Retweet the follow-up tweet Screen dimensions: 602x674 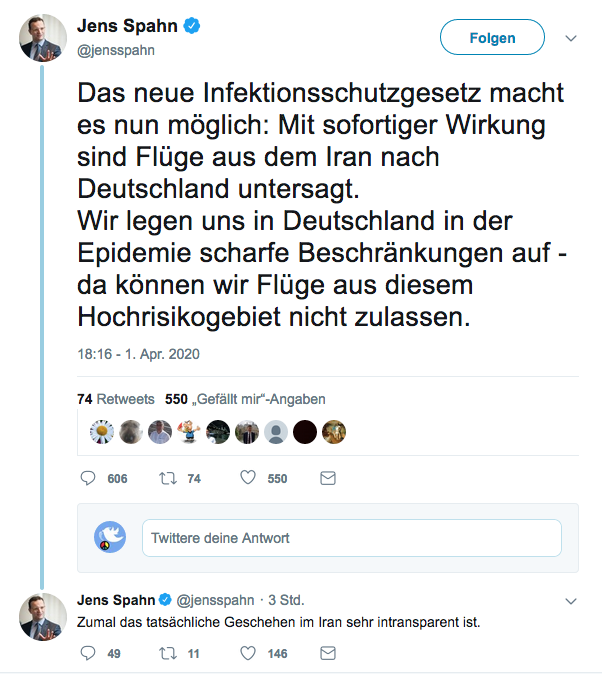click(169, 653)
